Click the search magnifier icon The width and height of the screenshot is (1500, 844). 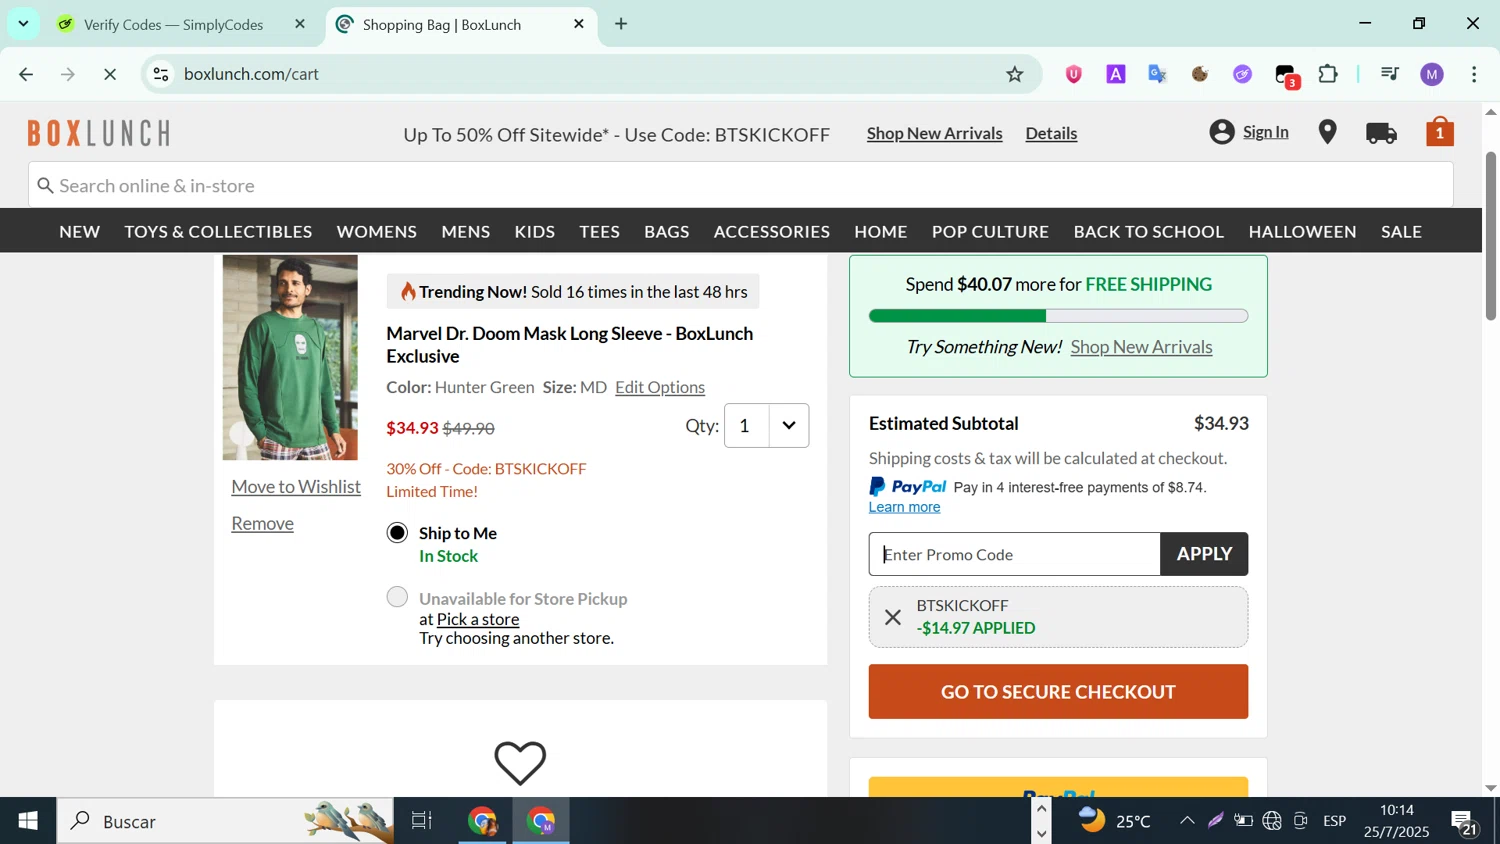(x=45, y=186)
